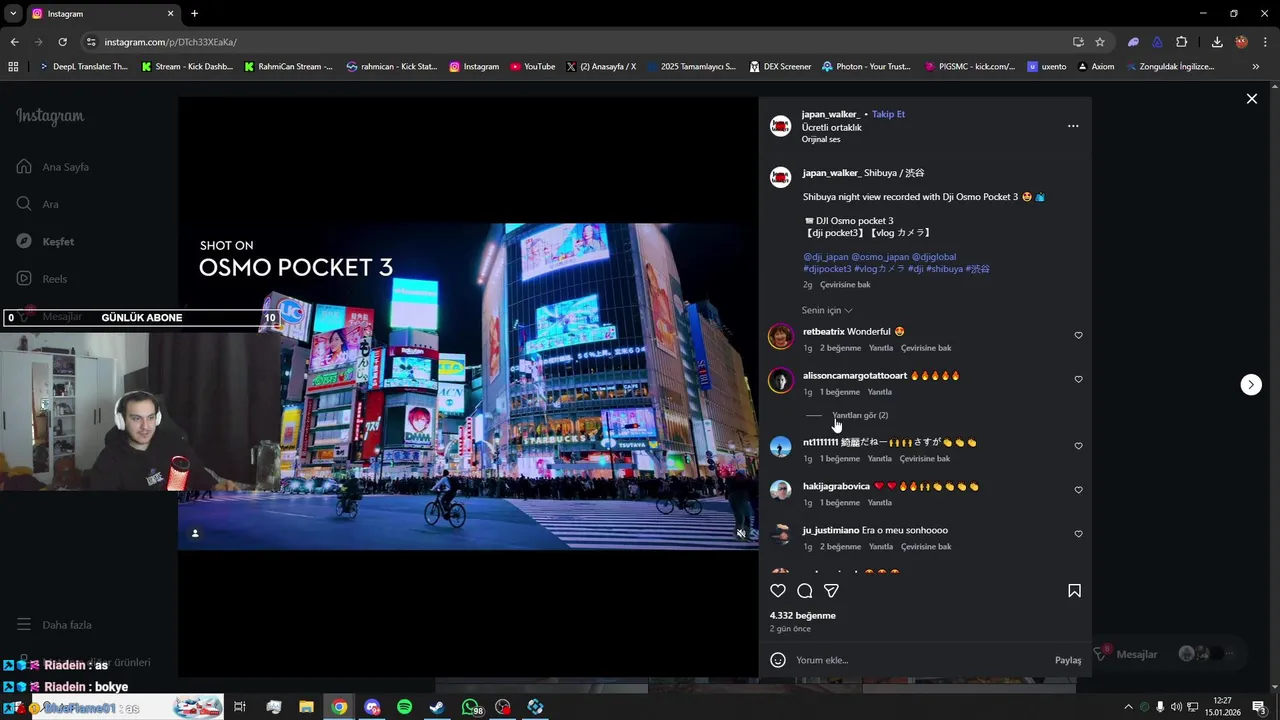Translate ju_justimiano's comment

tap(926, 547)
